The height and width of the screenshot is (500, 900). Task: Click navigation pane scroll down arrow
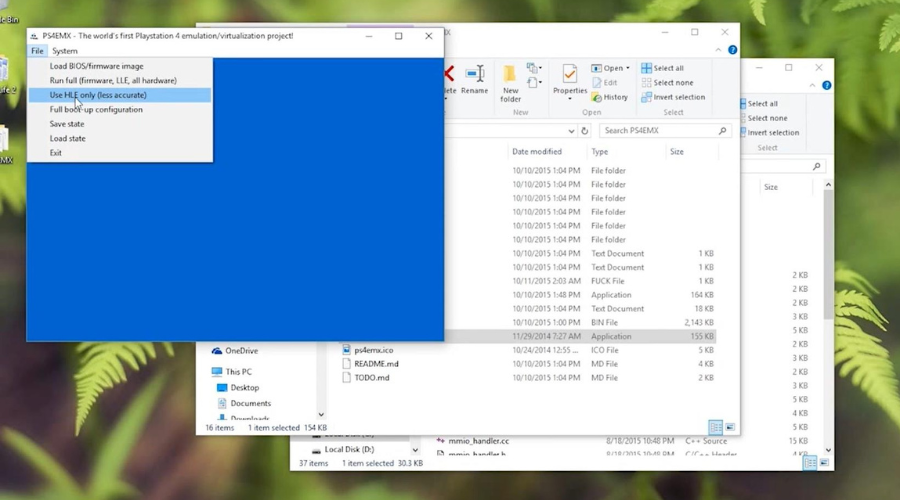tap(321, 414)
